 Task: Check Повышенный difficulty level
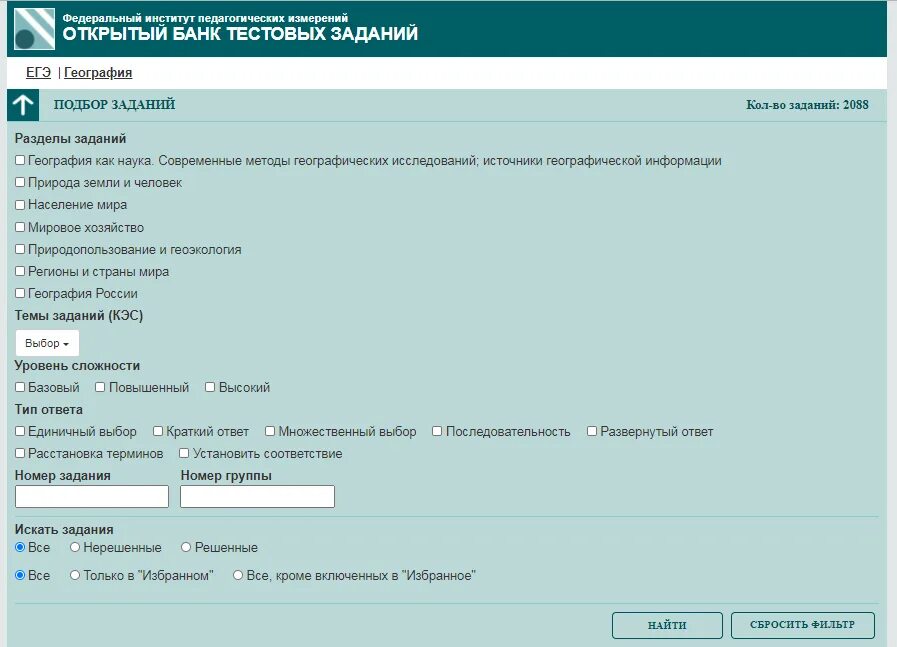pos(100,387)
